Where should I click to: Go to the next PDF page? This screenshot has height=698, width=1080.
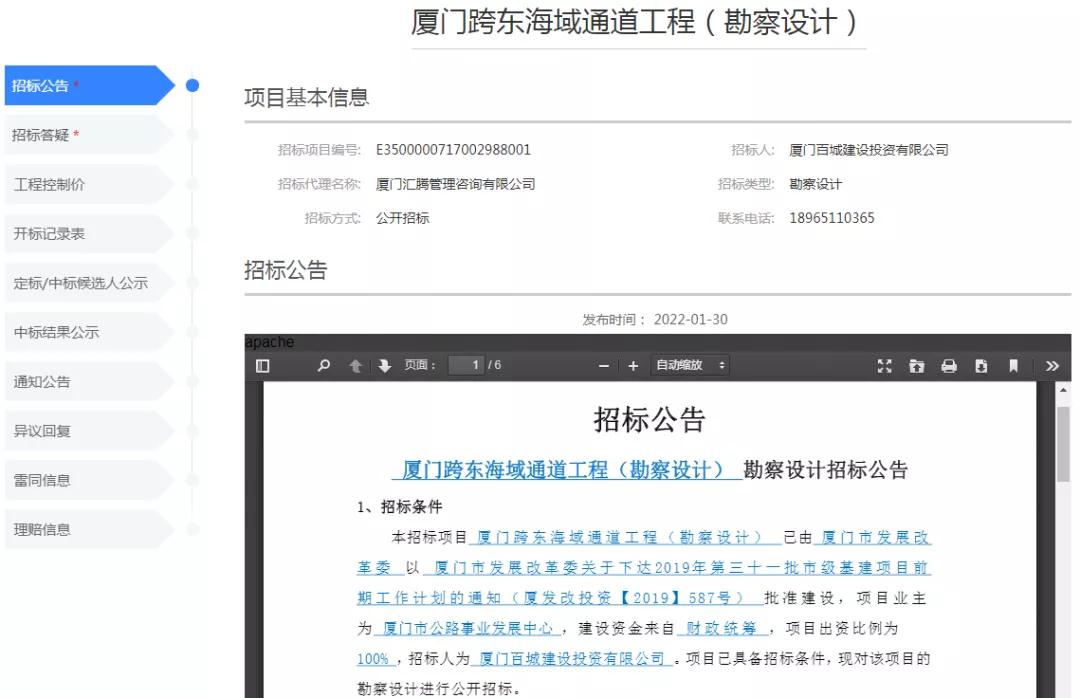385,366
